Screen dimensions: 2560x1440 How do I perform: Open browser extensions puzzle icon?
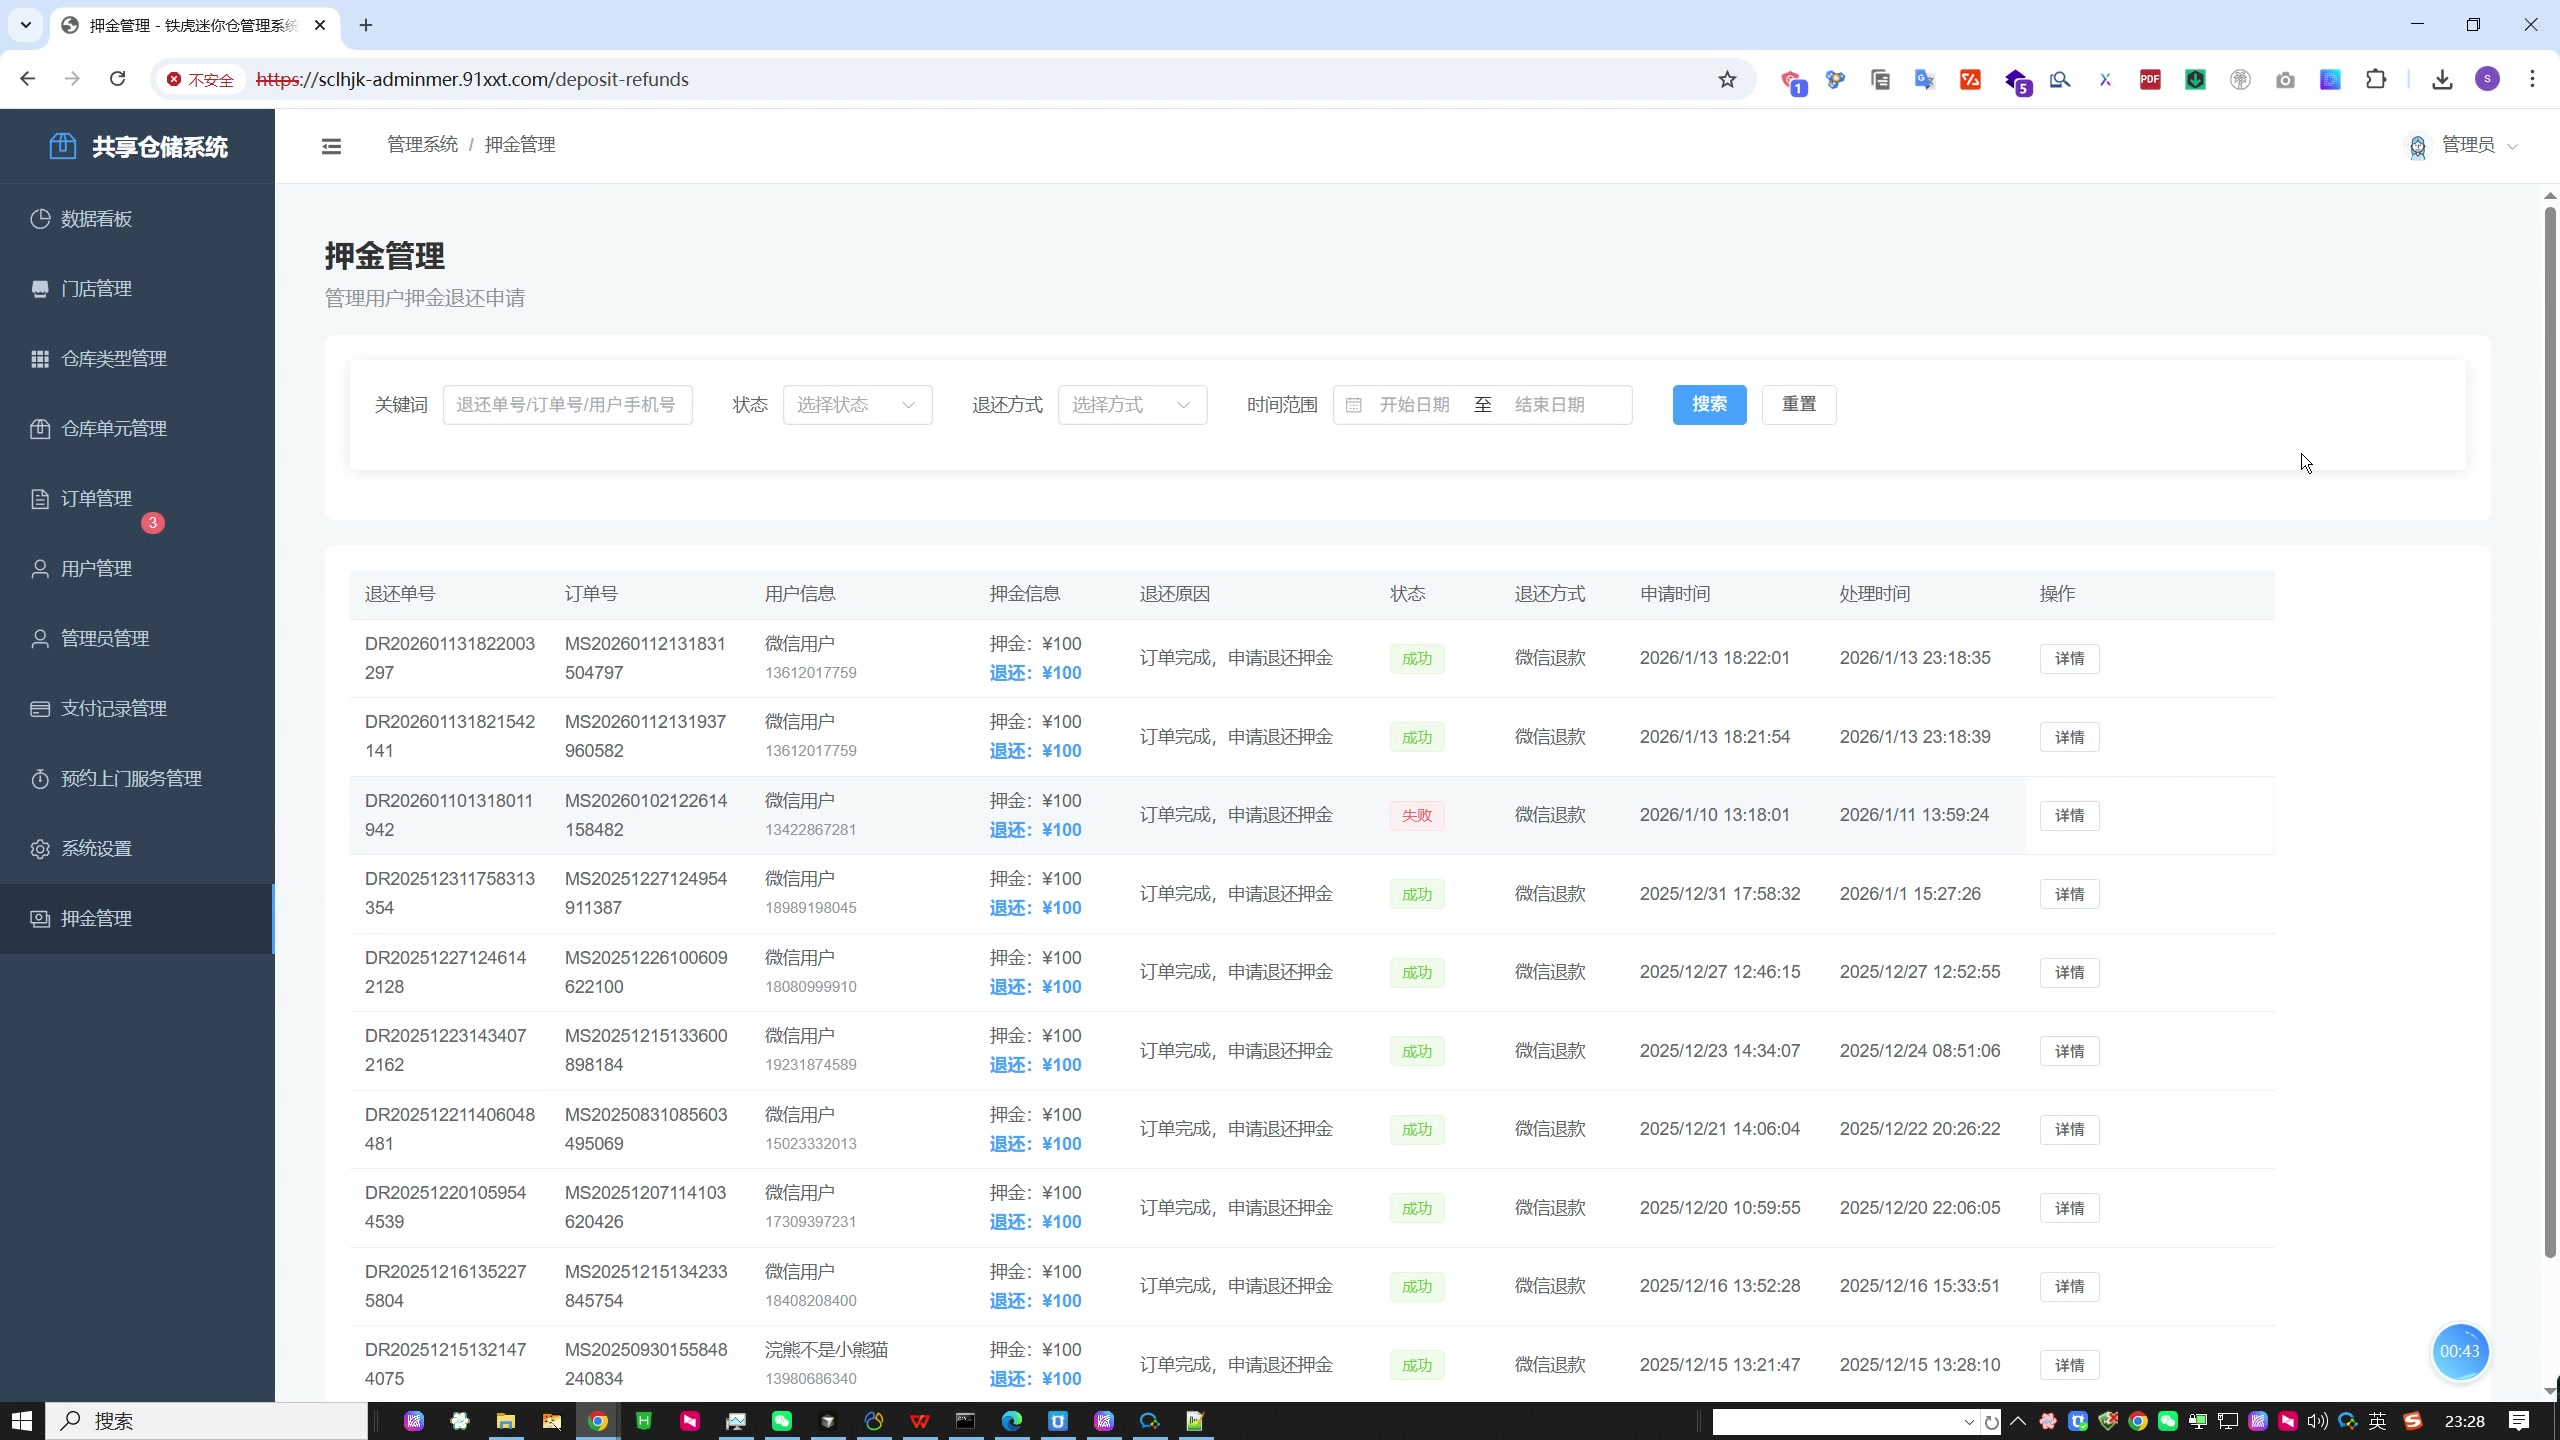[x=2376, y=80]
